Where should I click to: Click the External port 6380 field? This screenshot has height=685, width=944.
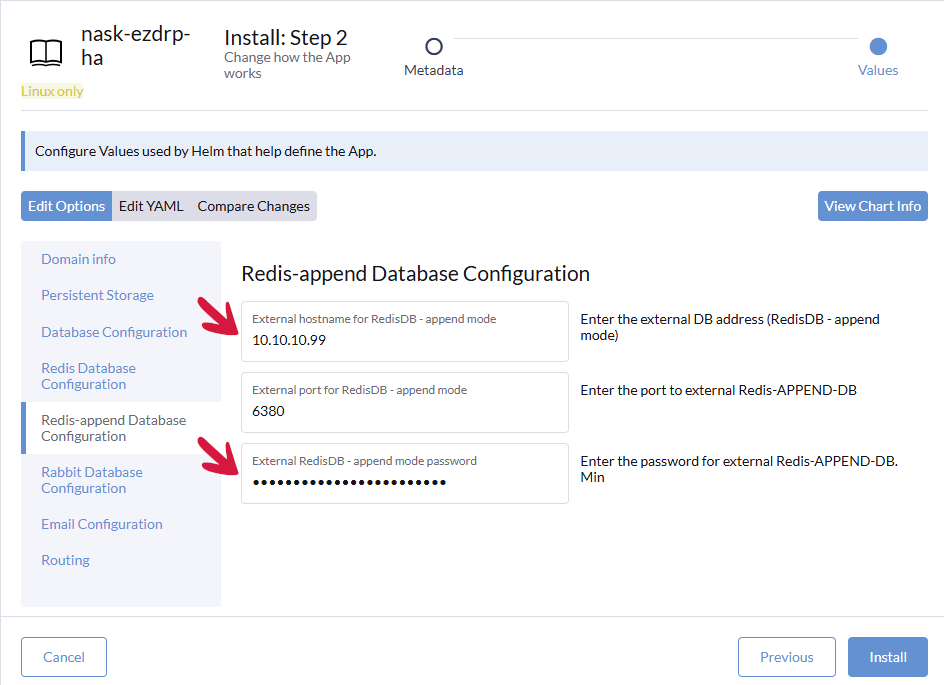pyautogui.click(x=404, y=410)
